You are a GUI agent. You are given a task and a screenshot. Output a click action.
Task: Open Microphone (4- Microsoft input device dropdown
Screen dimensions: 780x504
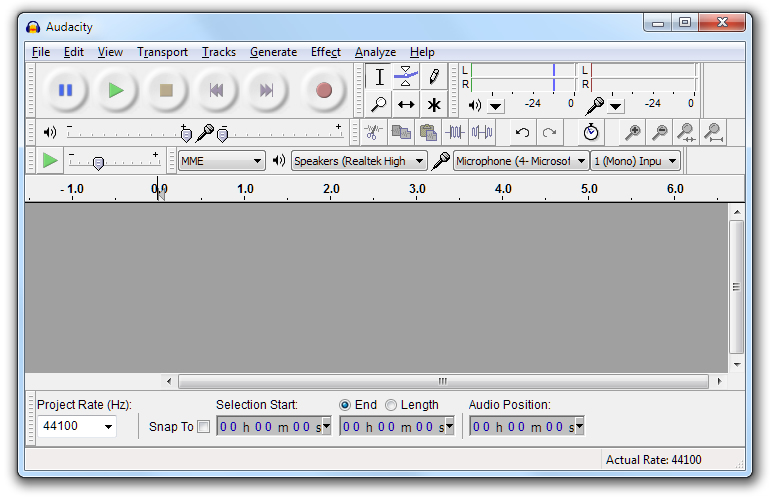[x=521, y=161]
